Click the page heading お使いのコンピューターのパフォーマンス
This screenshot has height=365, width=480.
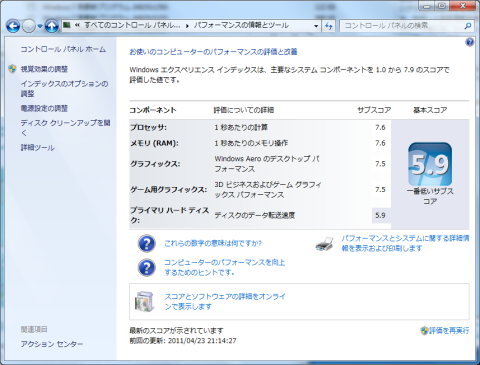tap(213, 52)
